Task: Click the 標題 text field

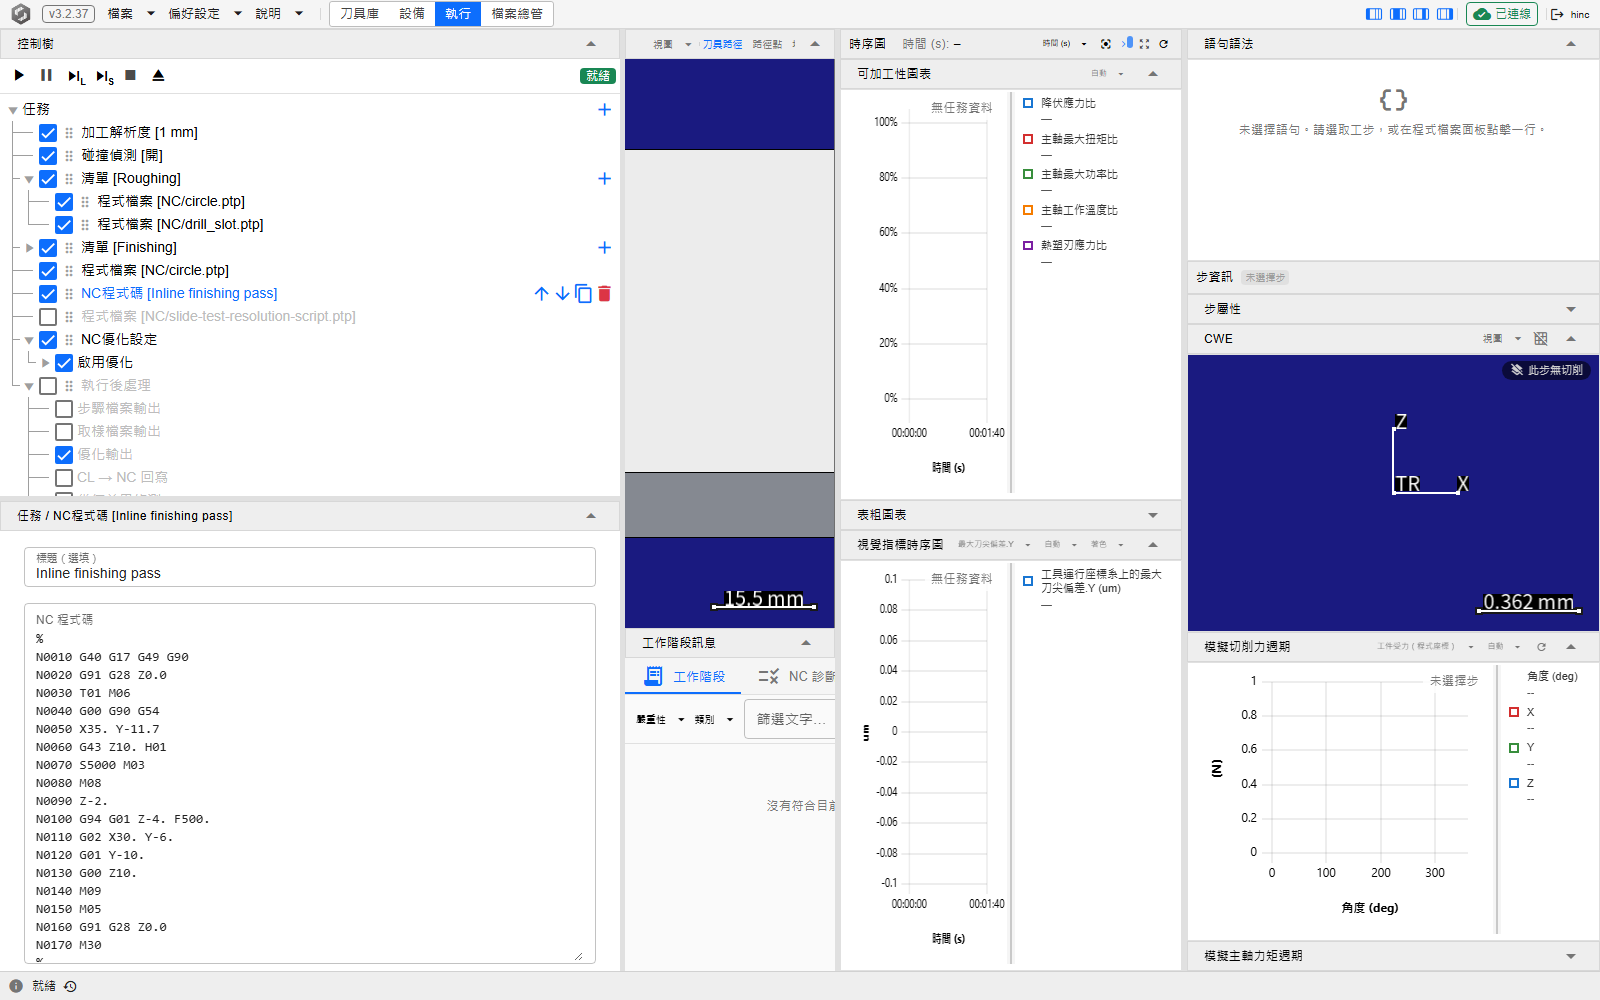Action: [x=310, y=567]
